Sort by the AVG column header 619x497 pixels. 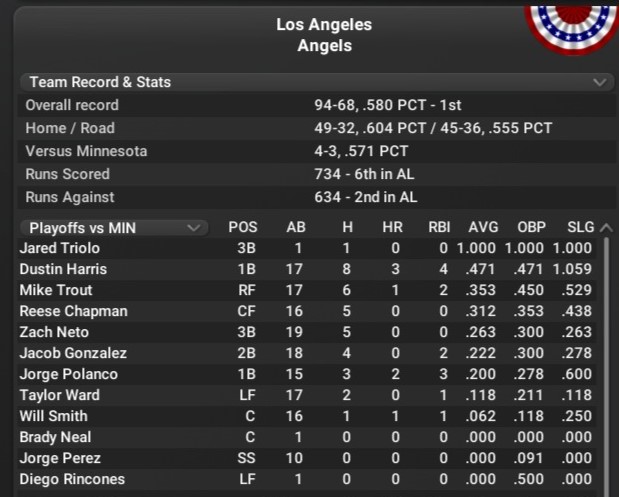484,227
